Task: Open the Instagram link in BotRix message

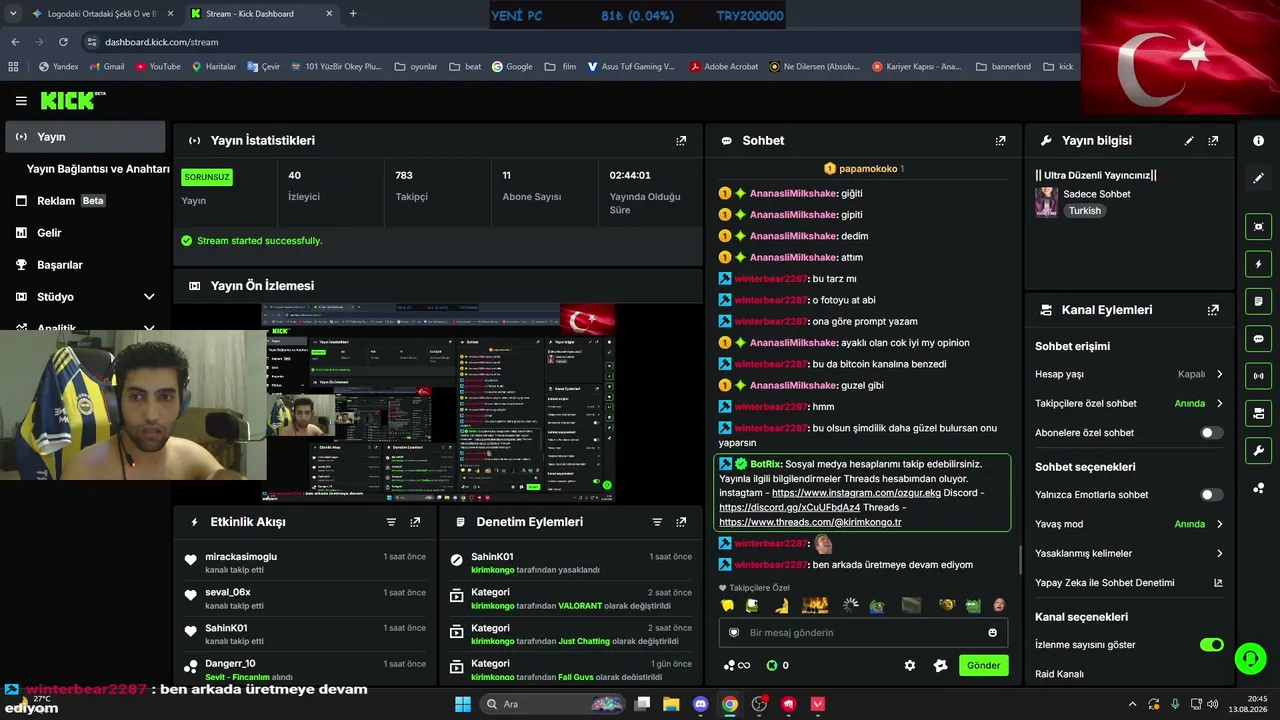Action: pos(856,493)
